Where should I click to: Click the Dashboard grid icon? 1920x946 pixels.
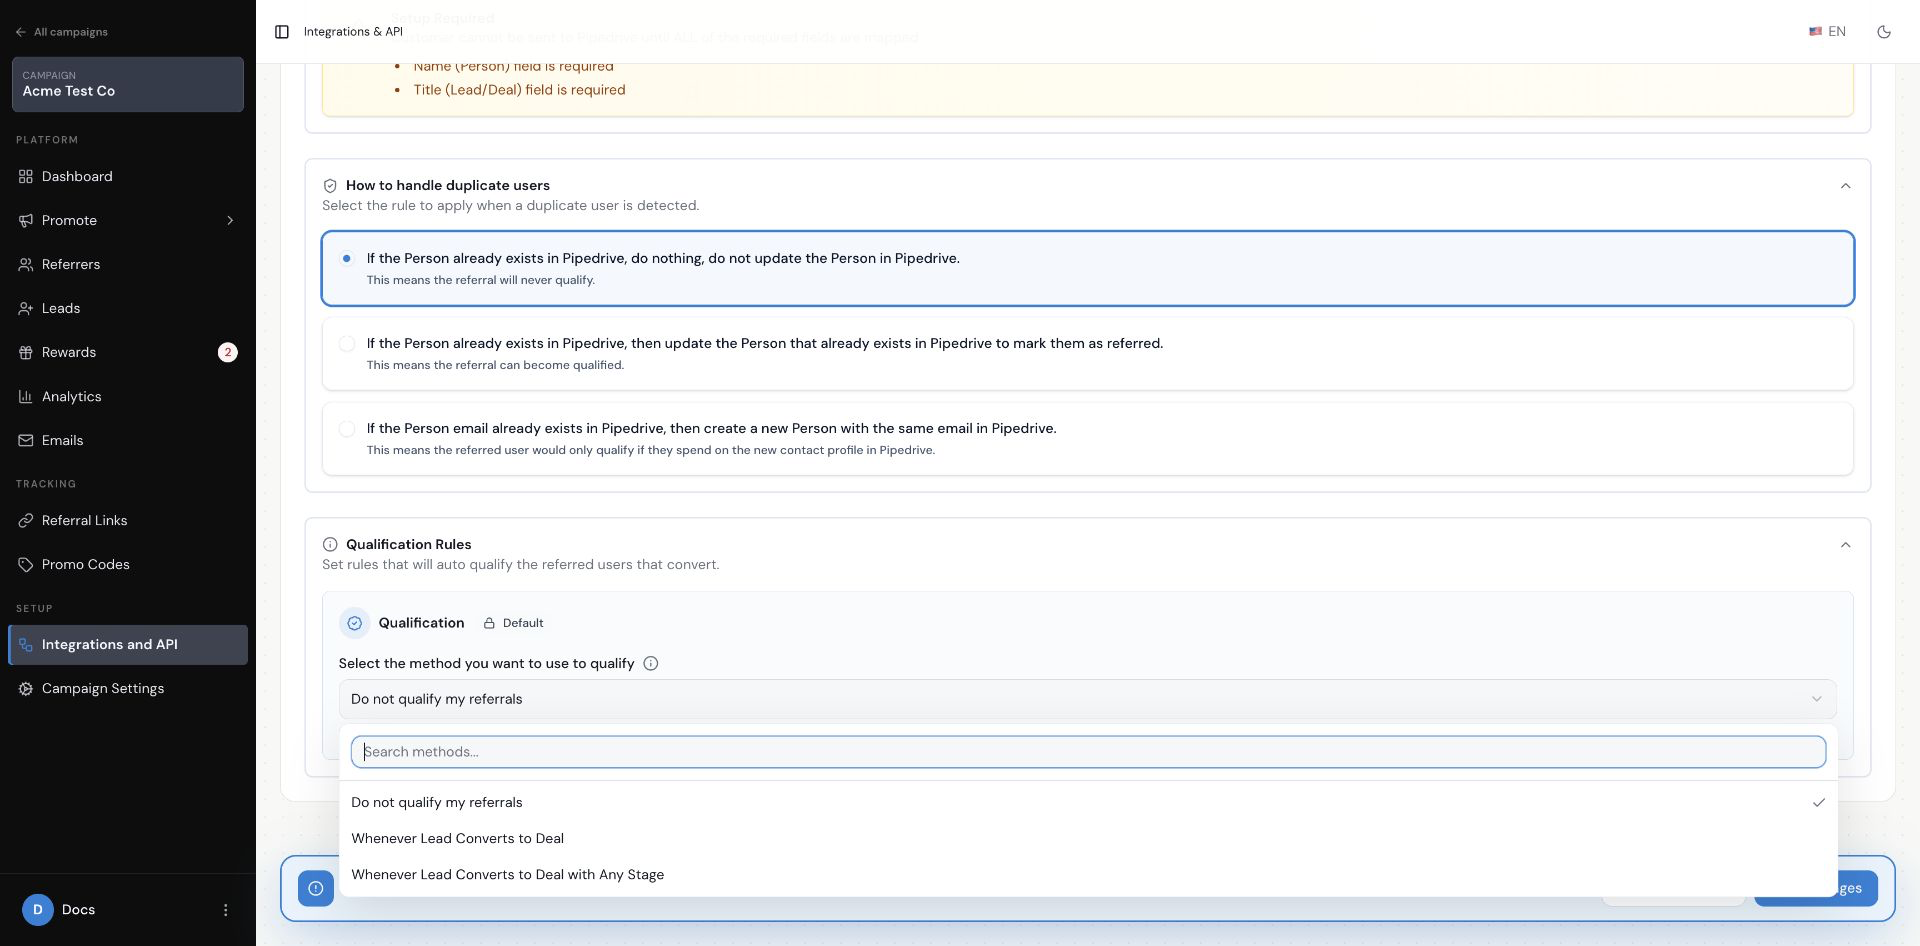tap(26, 176)
